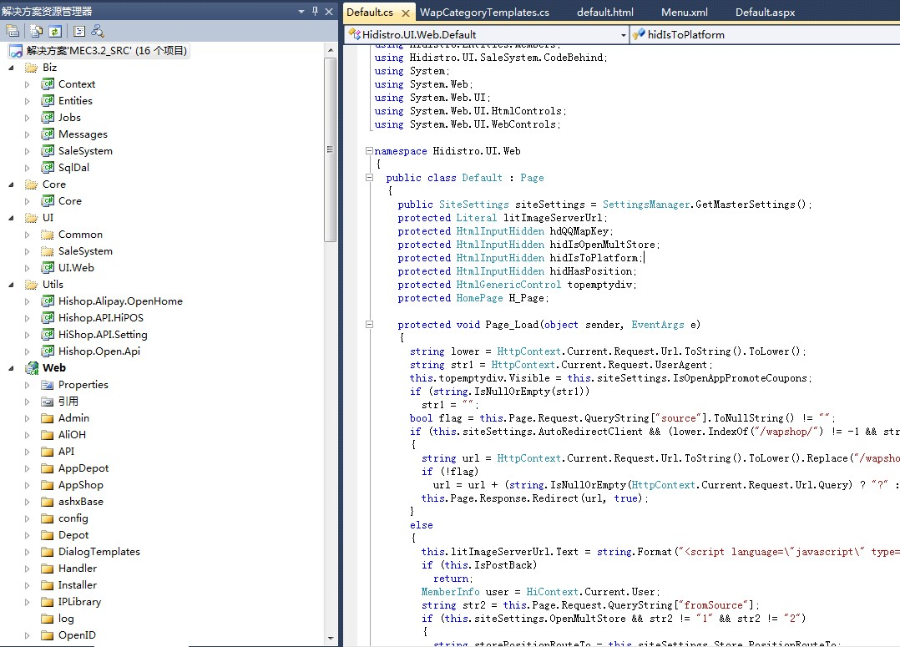Select the SqlDal project icon

[x=48, y=168]
